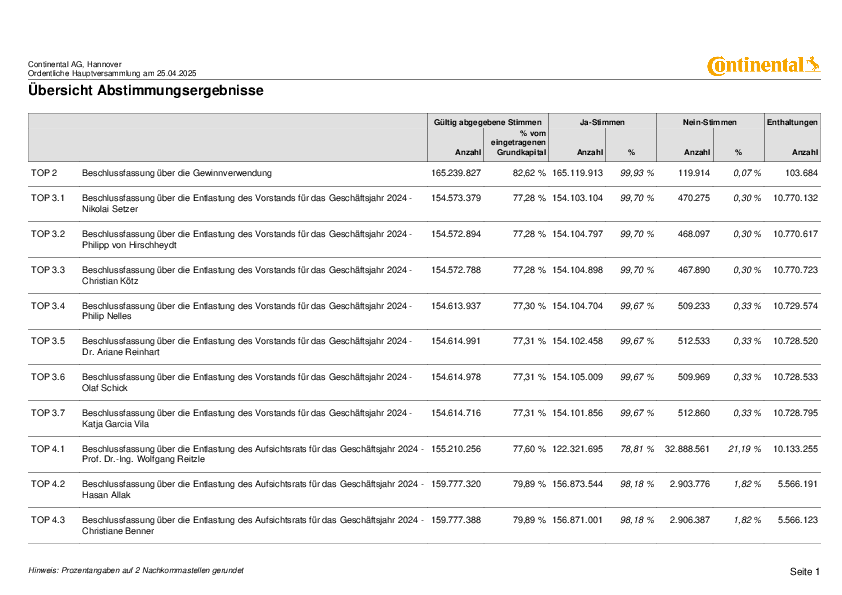Screen dimensions: 842x595
Task: Click Nein count 467.890
Action: point(694,270)
